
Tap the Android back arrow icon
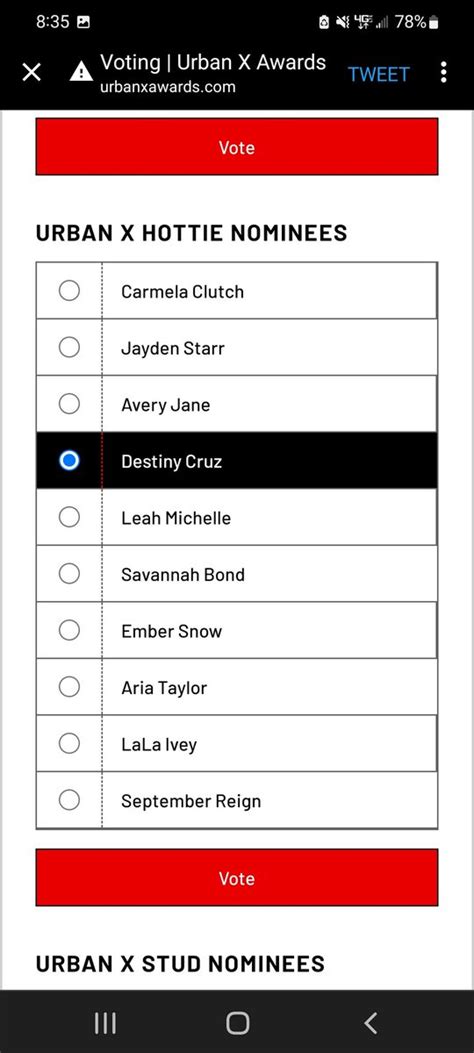point(370,1023)
